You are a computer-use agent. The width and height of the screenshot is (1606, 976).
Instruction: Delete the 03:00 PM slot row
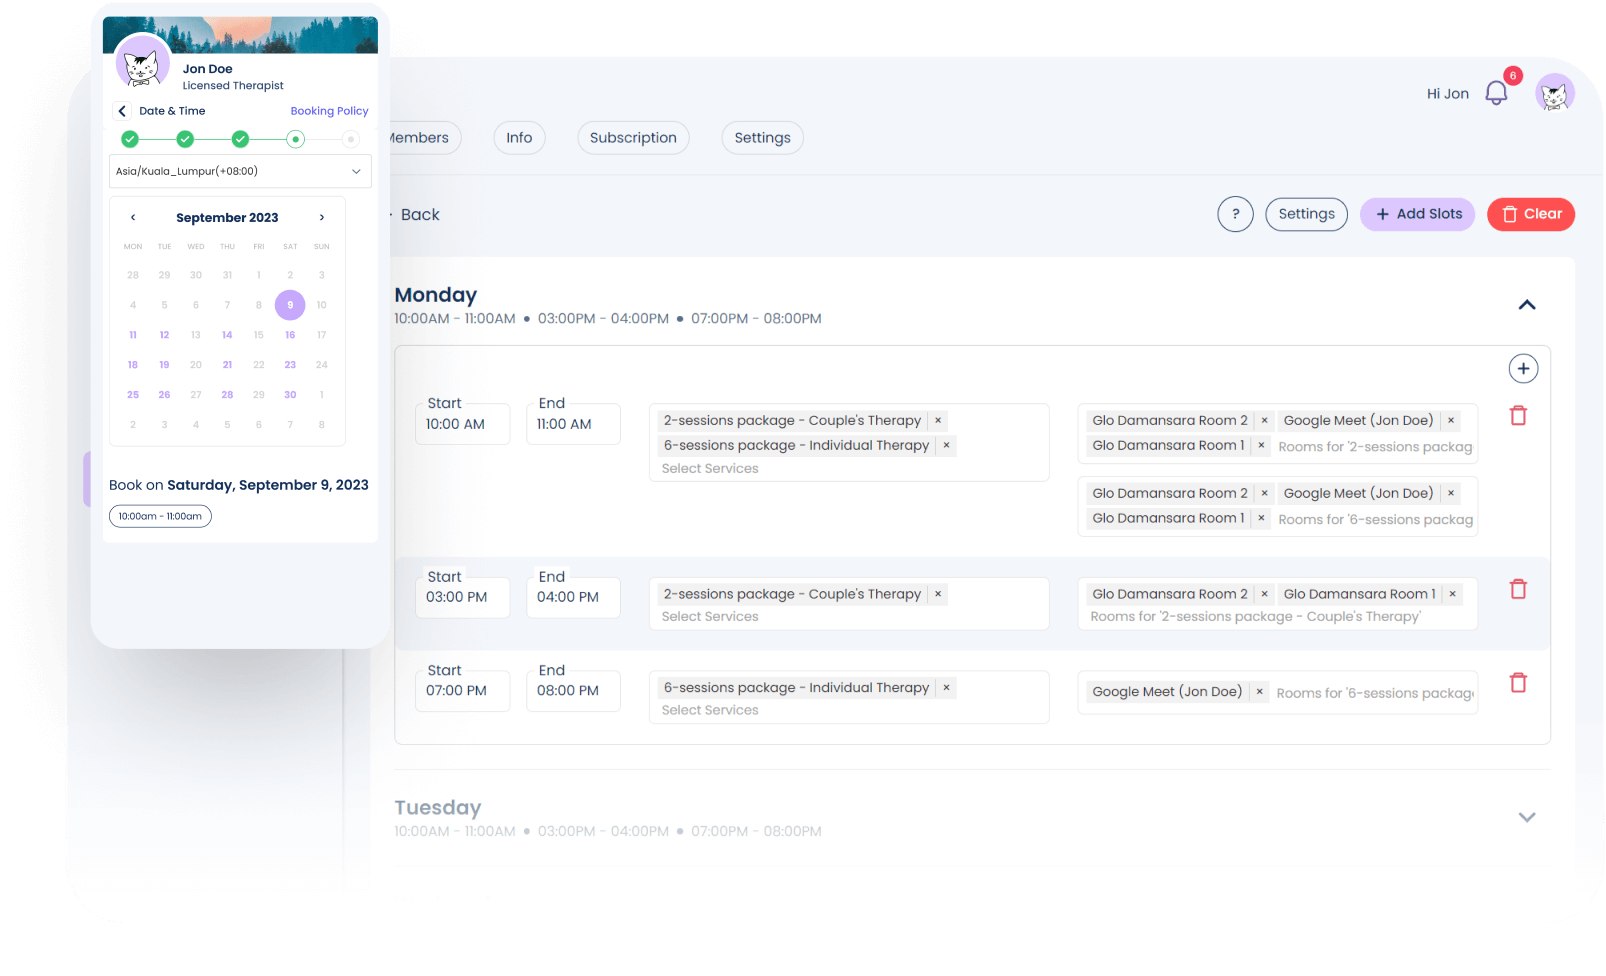coord(1518,590)
